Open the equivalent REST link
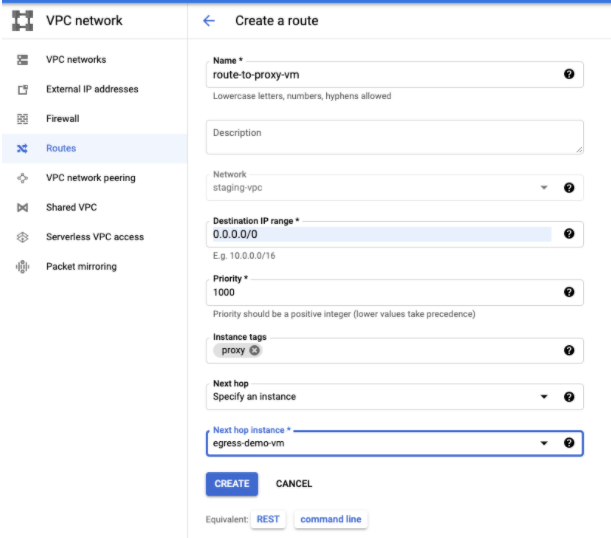This screenshot has width=611, height=538. (268, 519)
